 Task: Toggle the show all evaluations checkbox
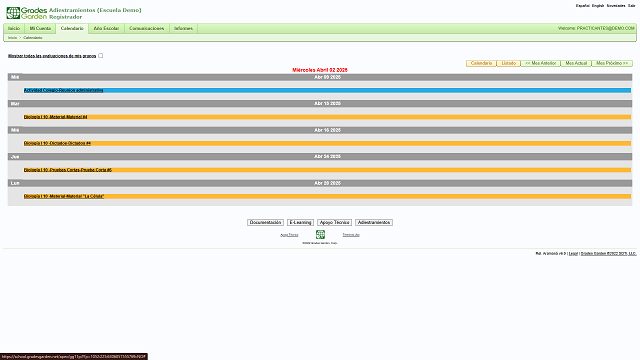click(100, 56)
